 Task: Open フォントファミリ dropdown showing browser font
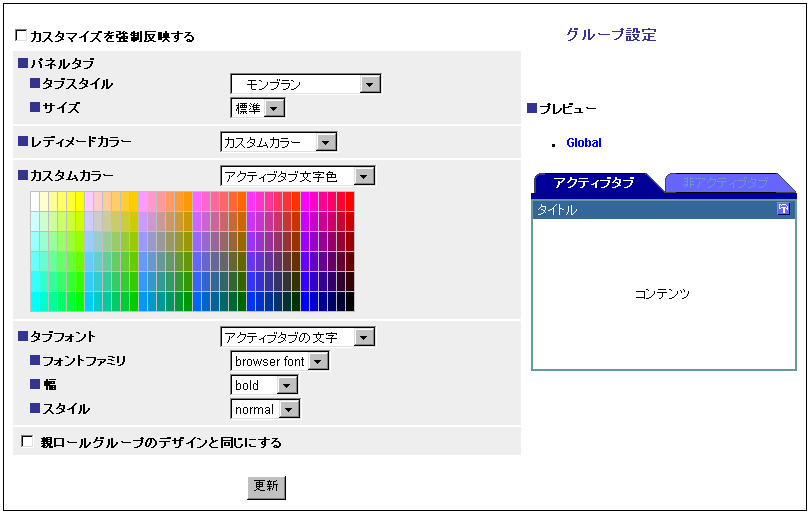279,361
